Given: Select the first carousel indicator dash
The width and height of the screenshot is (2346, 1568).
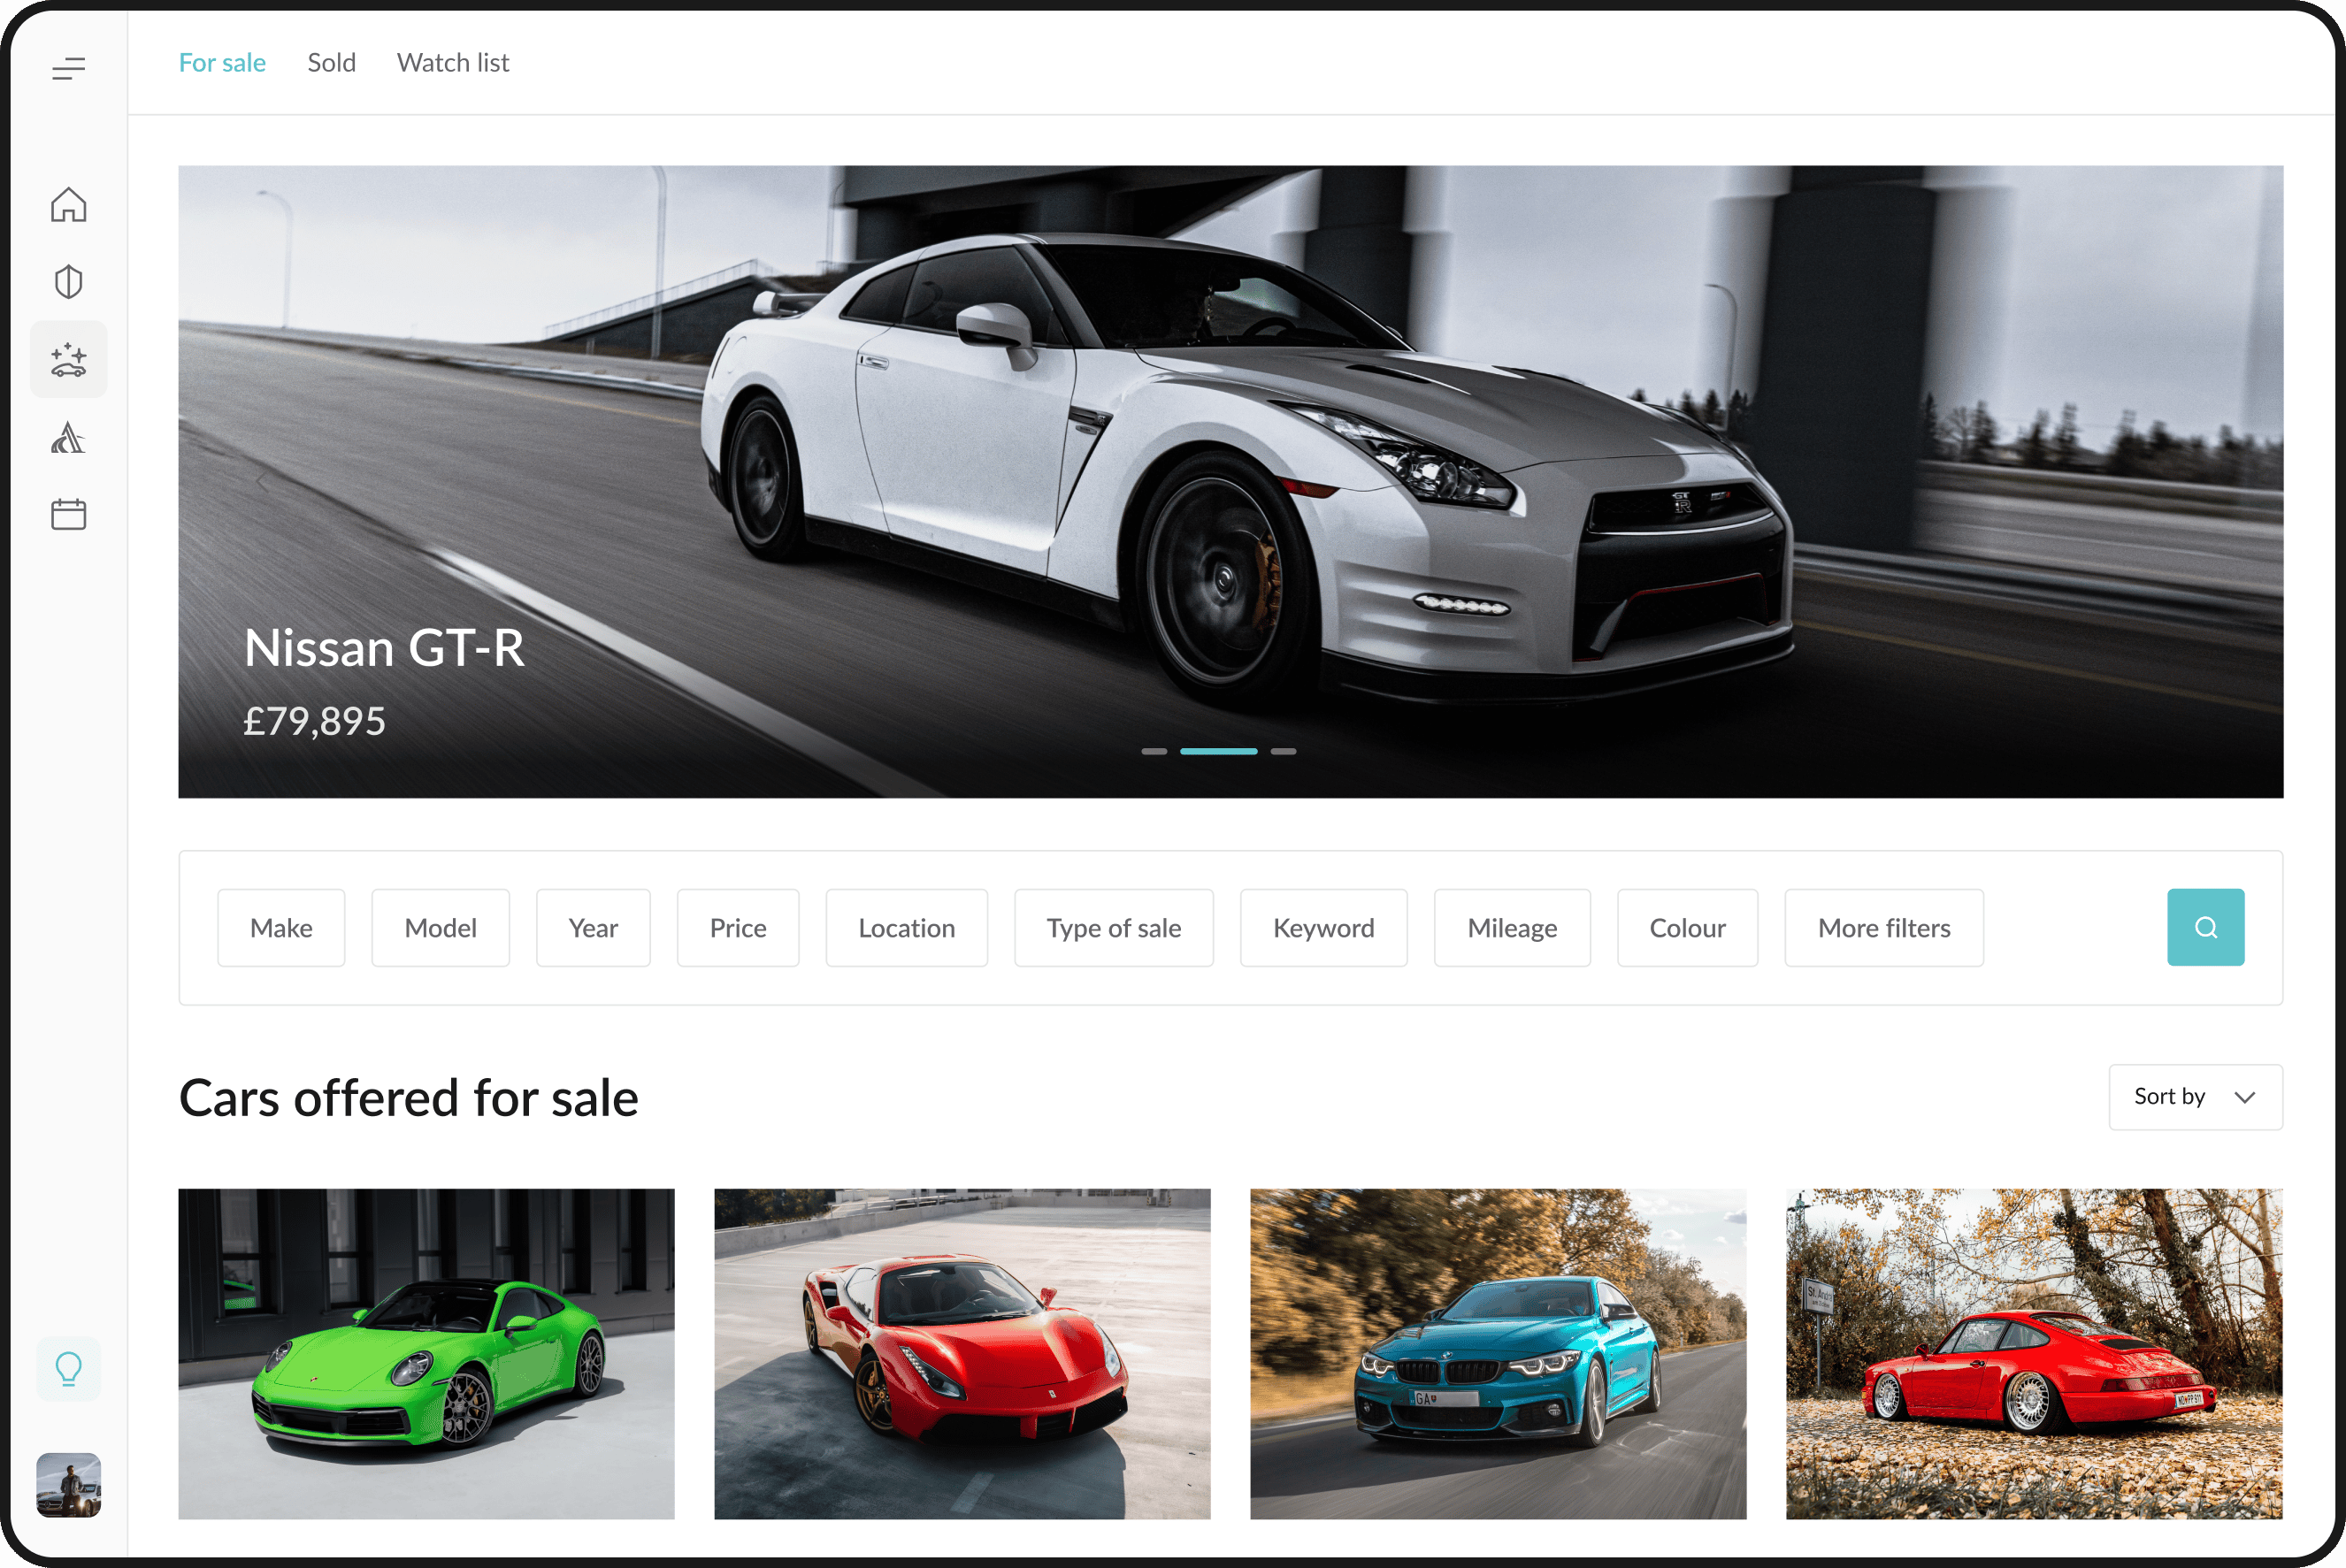Looking at the screenshot, I should (1154, 751).
